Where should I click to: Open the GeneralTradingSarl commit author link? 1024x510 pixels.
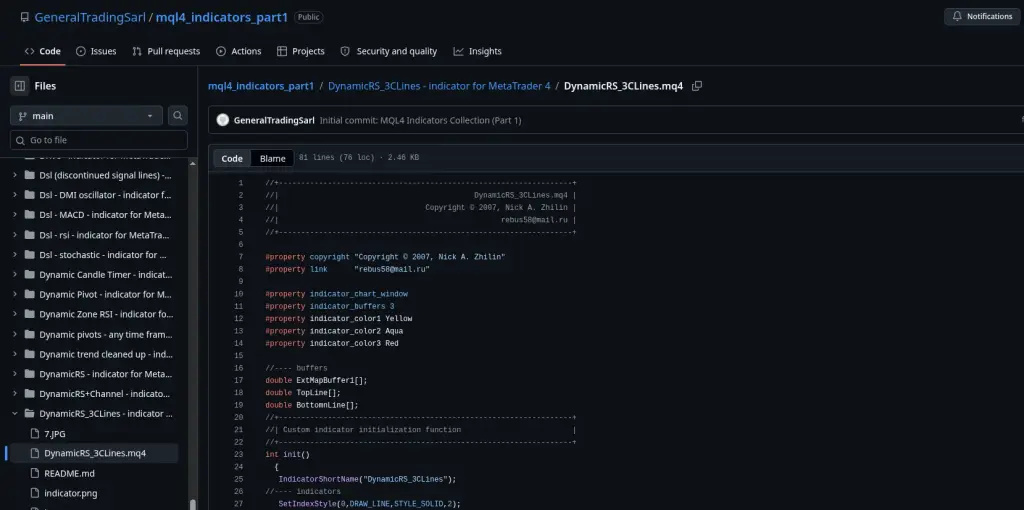pyautogui.click(x=274, y=120)
